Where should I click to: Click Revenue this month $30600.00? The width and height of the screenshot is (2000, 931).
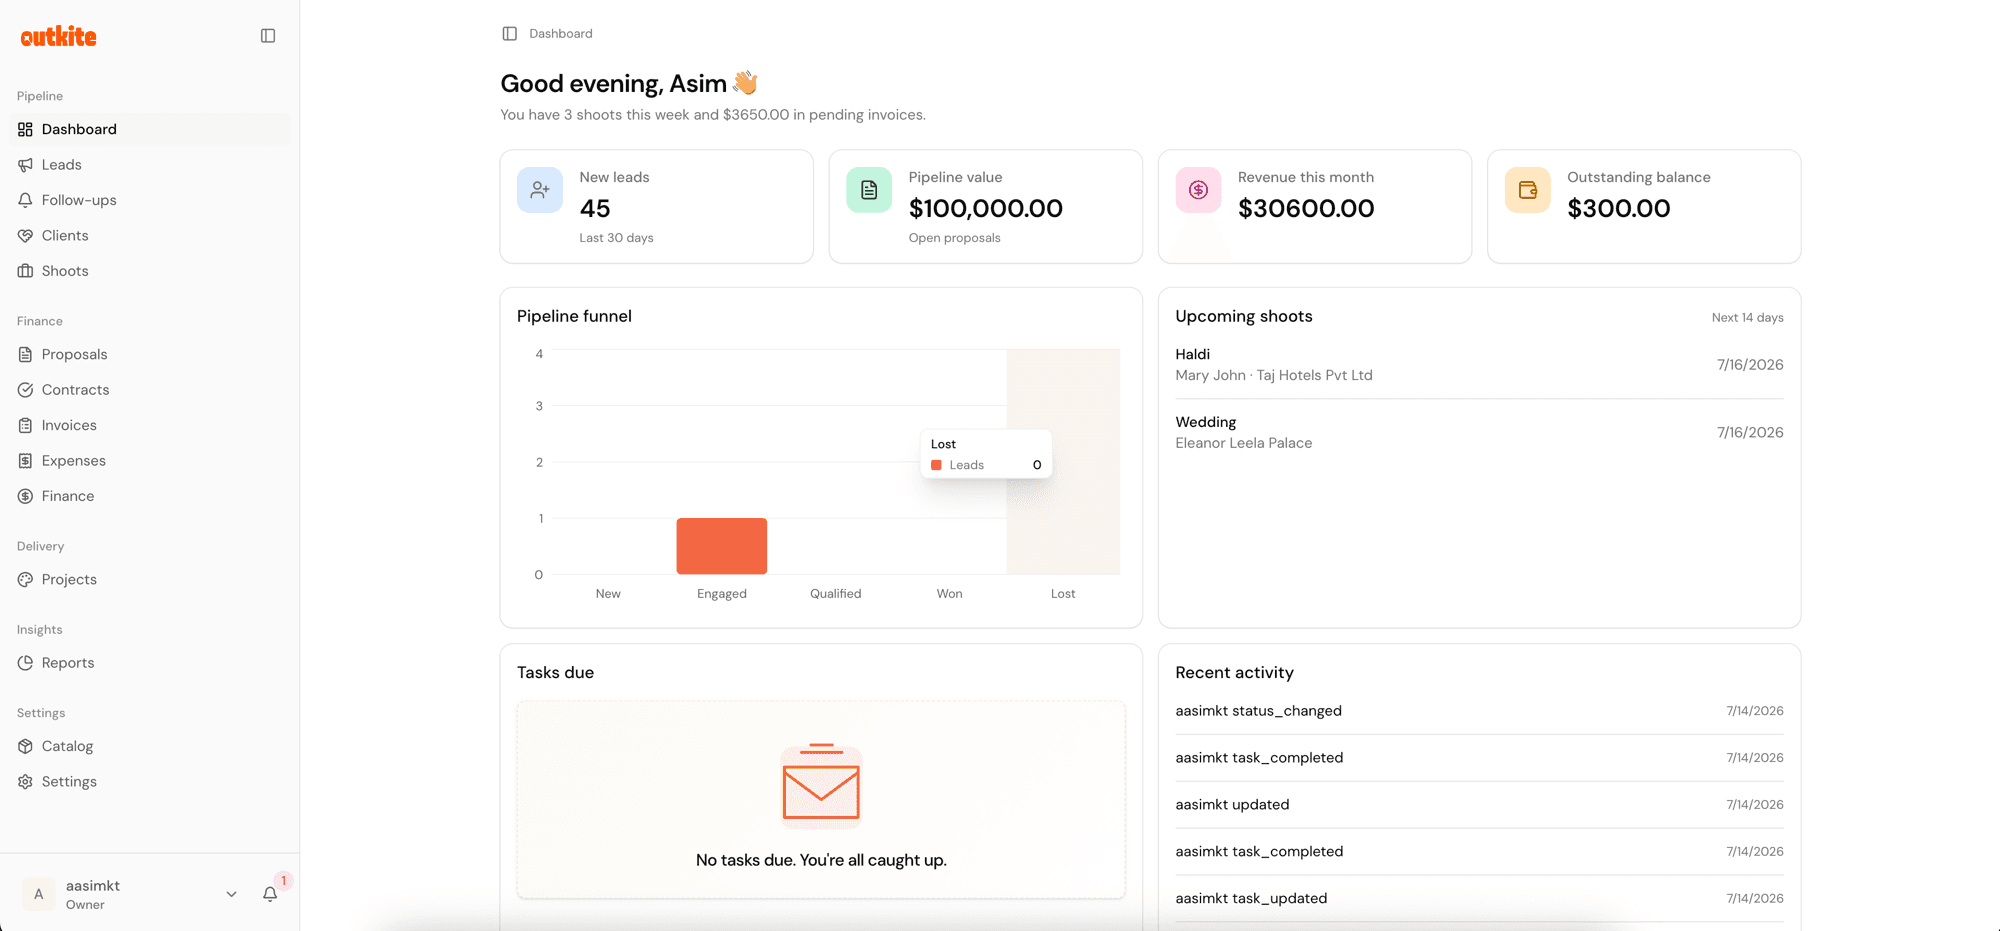(x=1306, y=208)
